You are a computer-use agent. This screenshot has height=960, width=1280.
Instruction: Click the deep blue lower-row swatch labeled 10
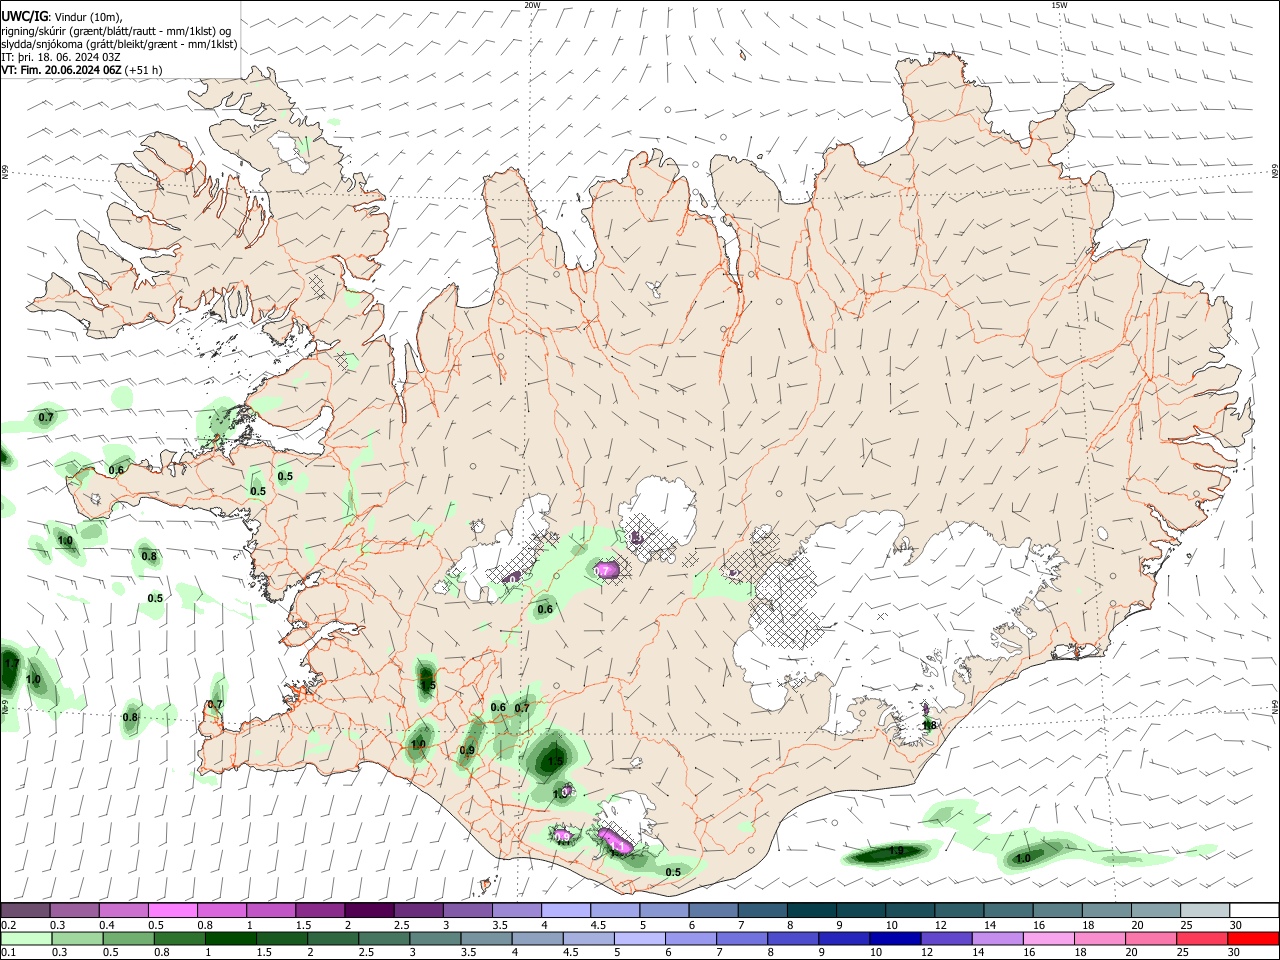tap(894, 938)
